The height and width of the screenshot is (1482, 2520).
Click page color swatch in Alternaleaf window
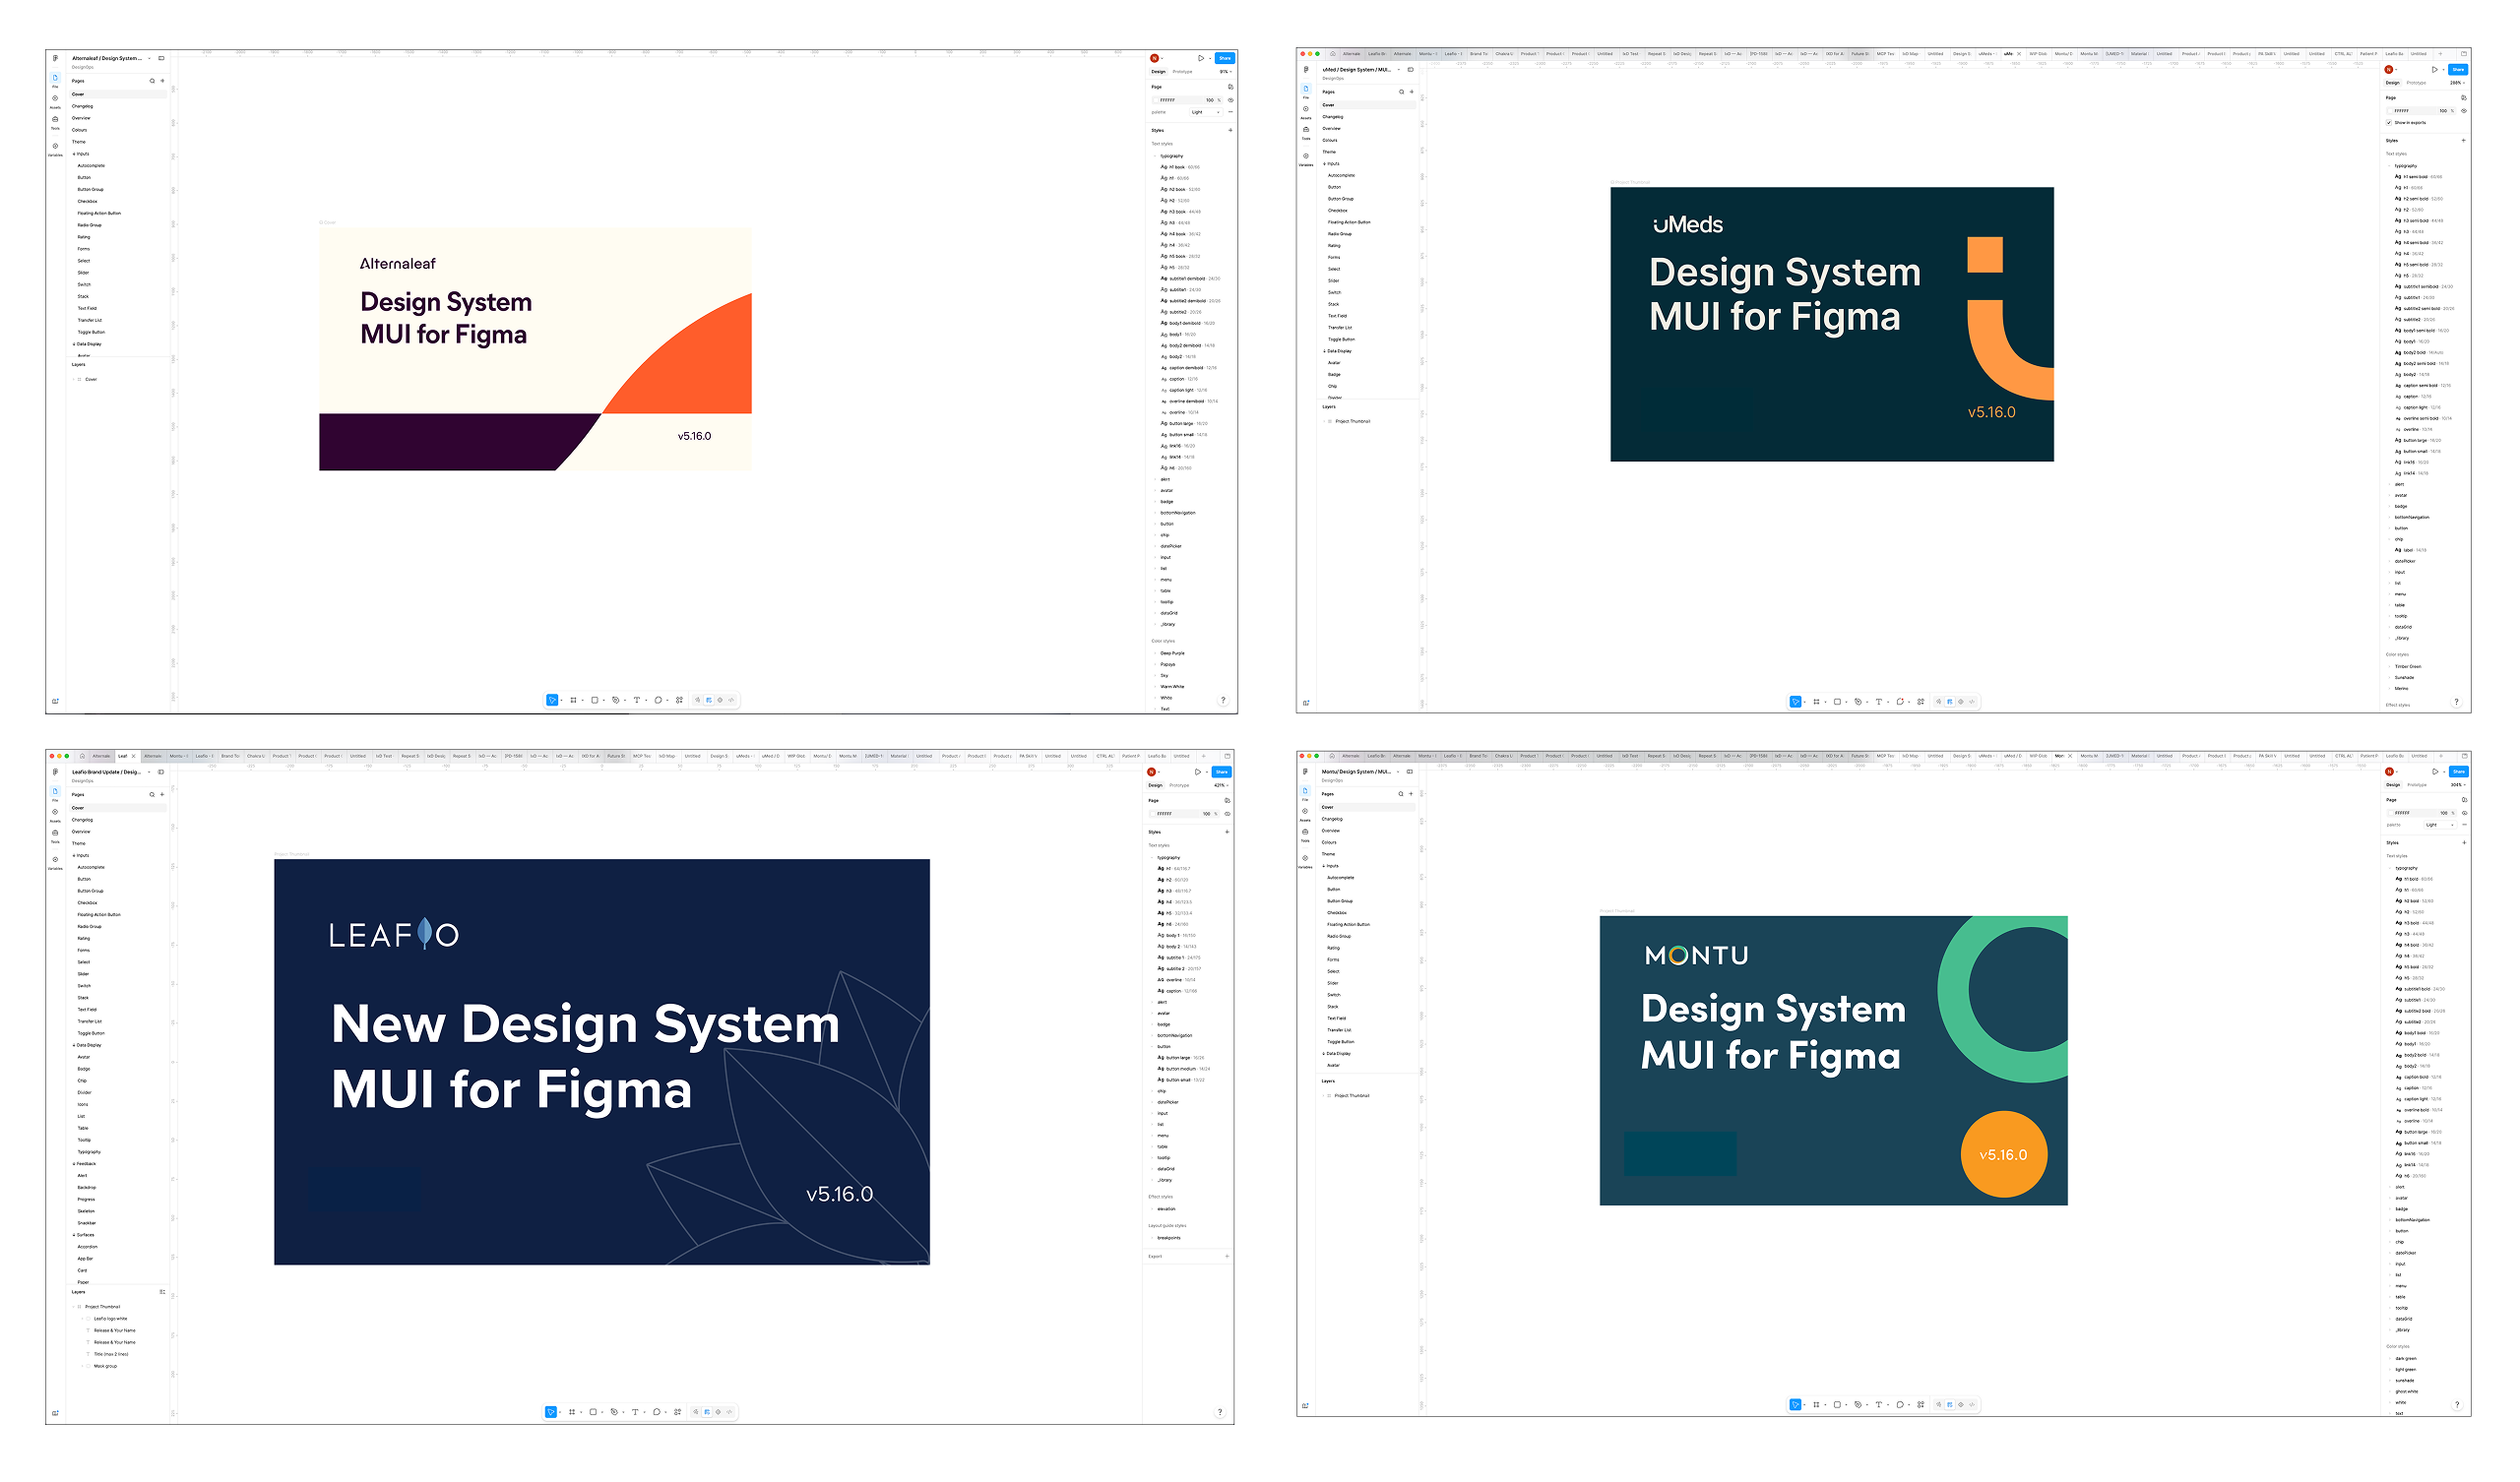coord(1156,100)
